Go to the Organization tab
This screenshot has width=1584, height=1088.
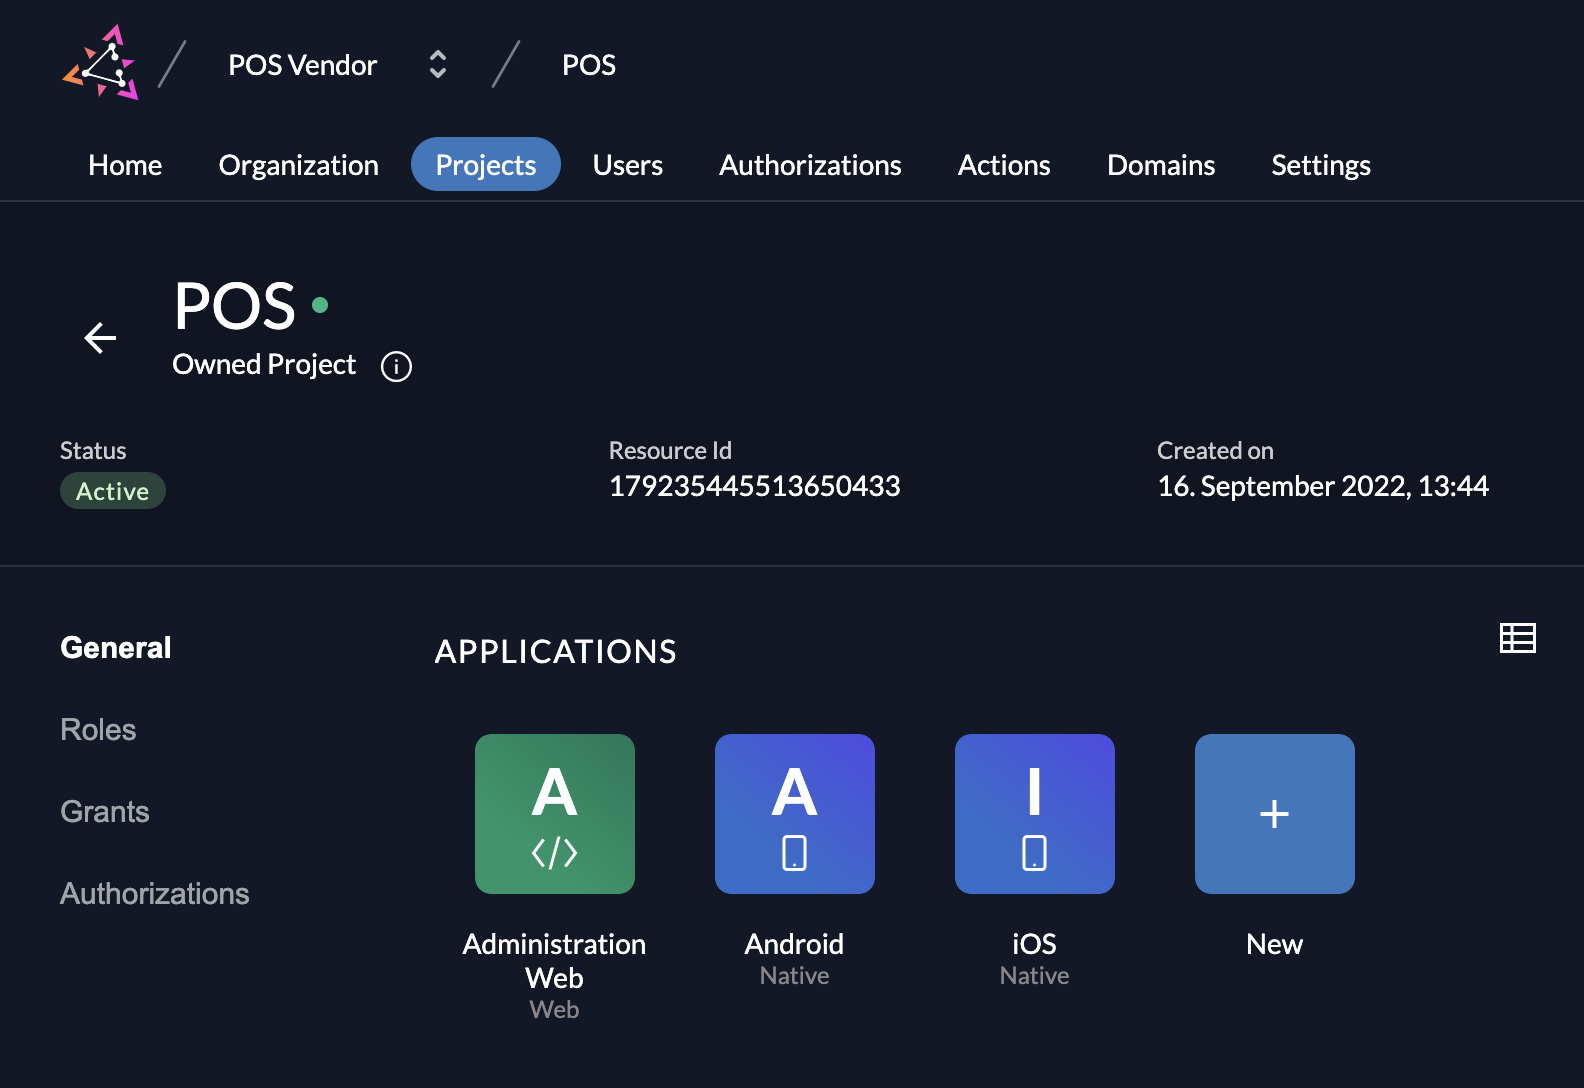pos(298,165)
